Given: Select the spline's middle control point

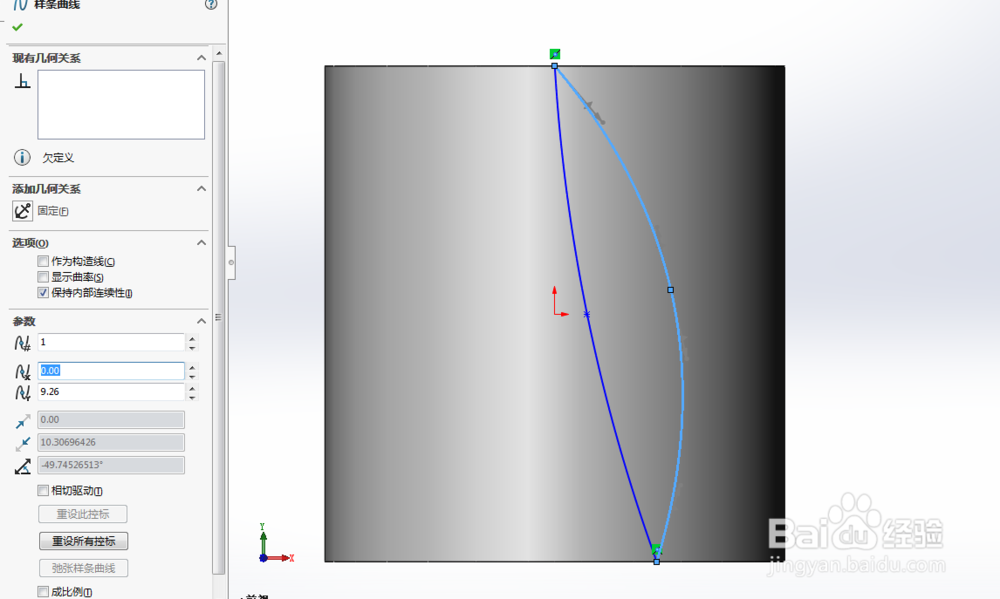Looking at the screenshot, I should coord(670,290).
